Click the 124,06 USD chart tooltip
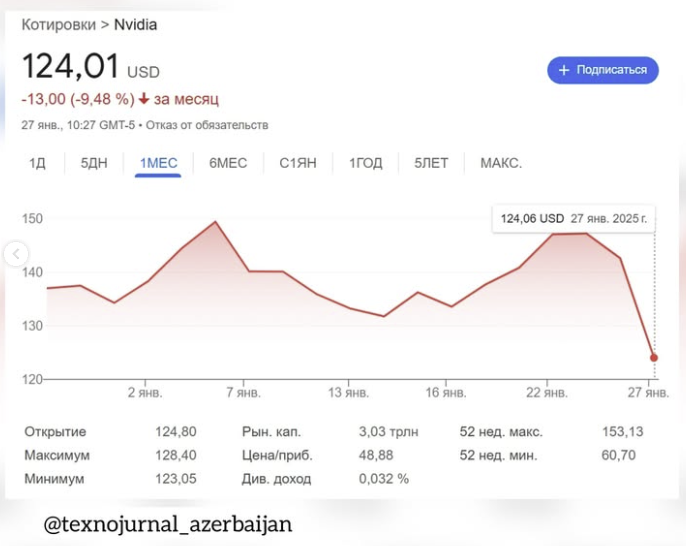Image resolution: width=686 pixels, height=546 pixels. click(574, 218)
